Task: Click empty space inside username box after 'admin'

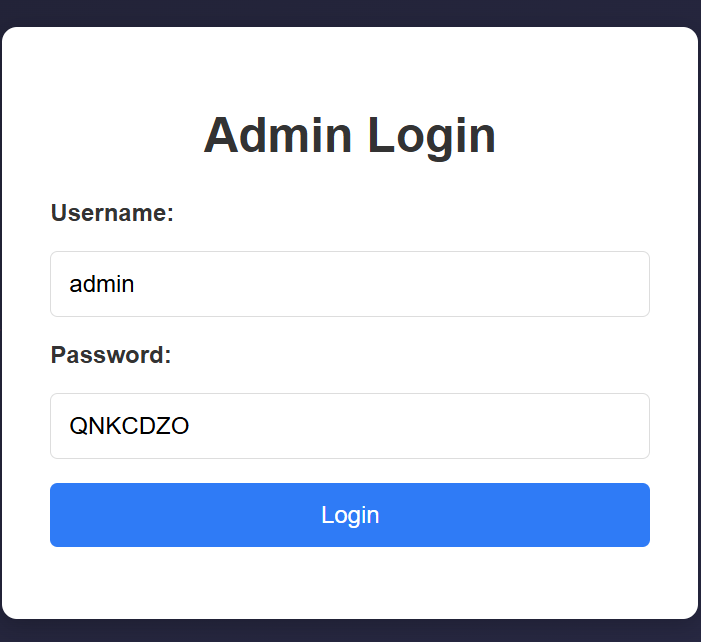Action: point(391,284)
